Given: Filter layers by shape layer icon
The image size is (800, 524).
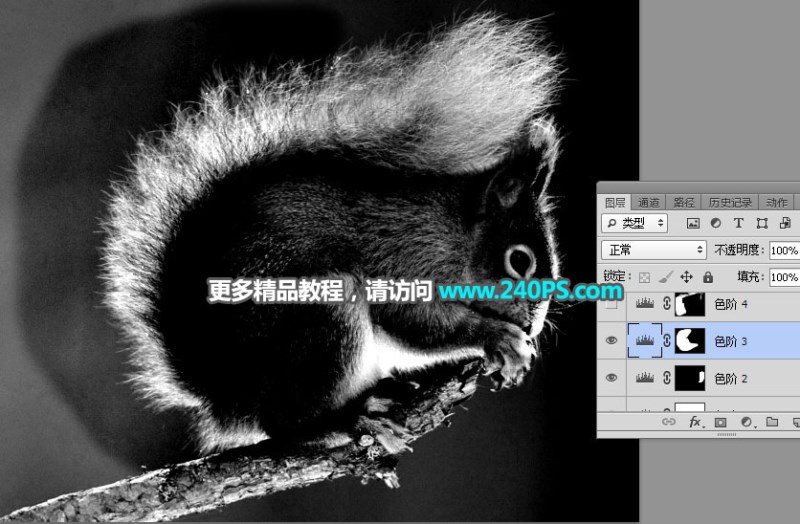Looking at the screenshot, I should [x=762, y=223].
